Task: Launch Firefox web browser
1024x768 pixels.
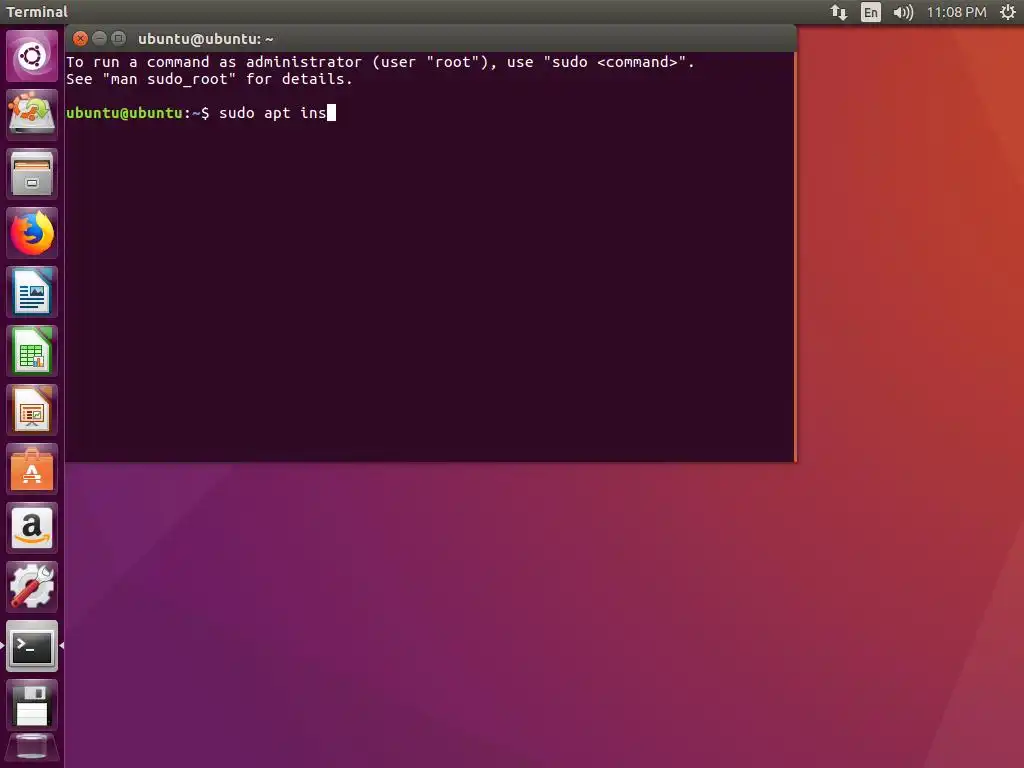Action: click(31, 233)
